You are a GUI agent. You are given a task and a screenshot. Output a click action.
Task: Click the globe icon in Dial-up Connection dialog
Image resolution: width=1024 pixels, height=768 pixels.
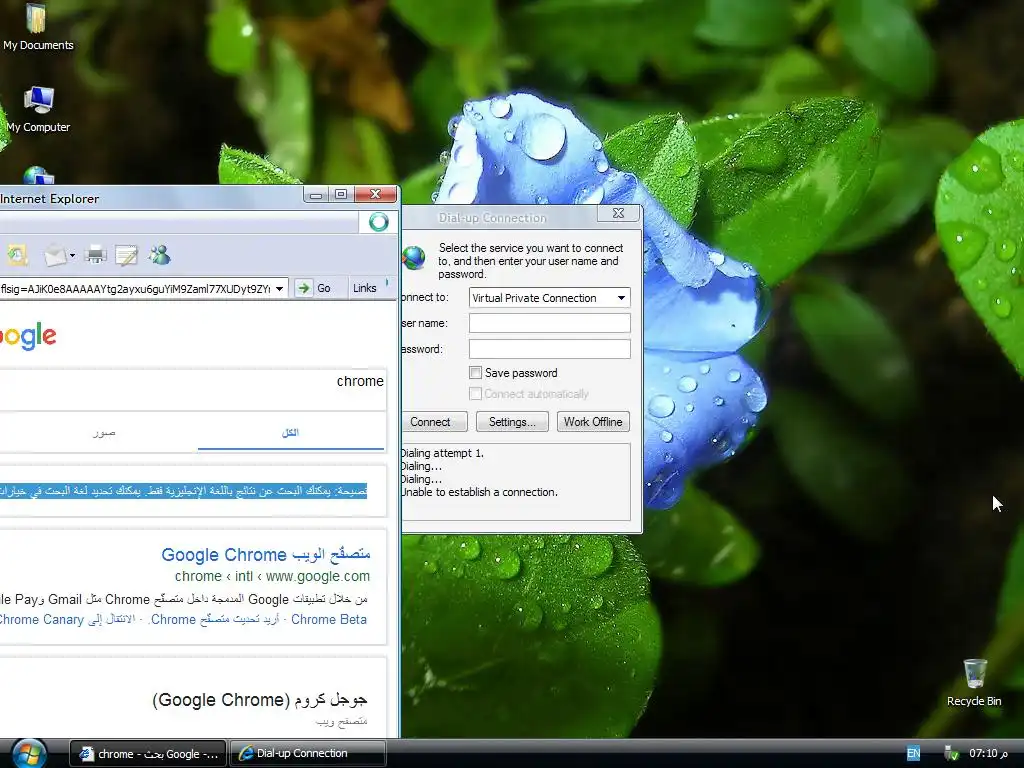click(413, 258)
